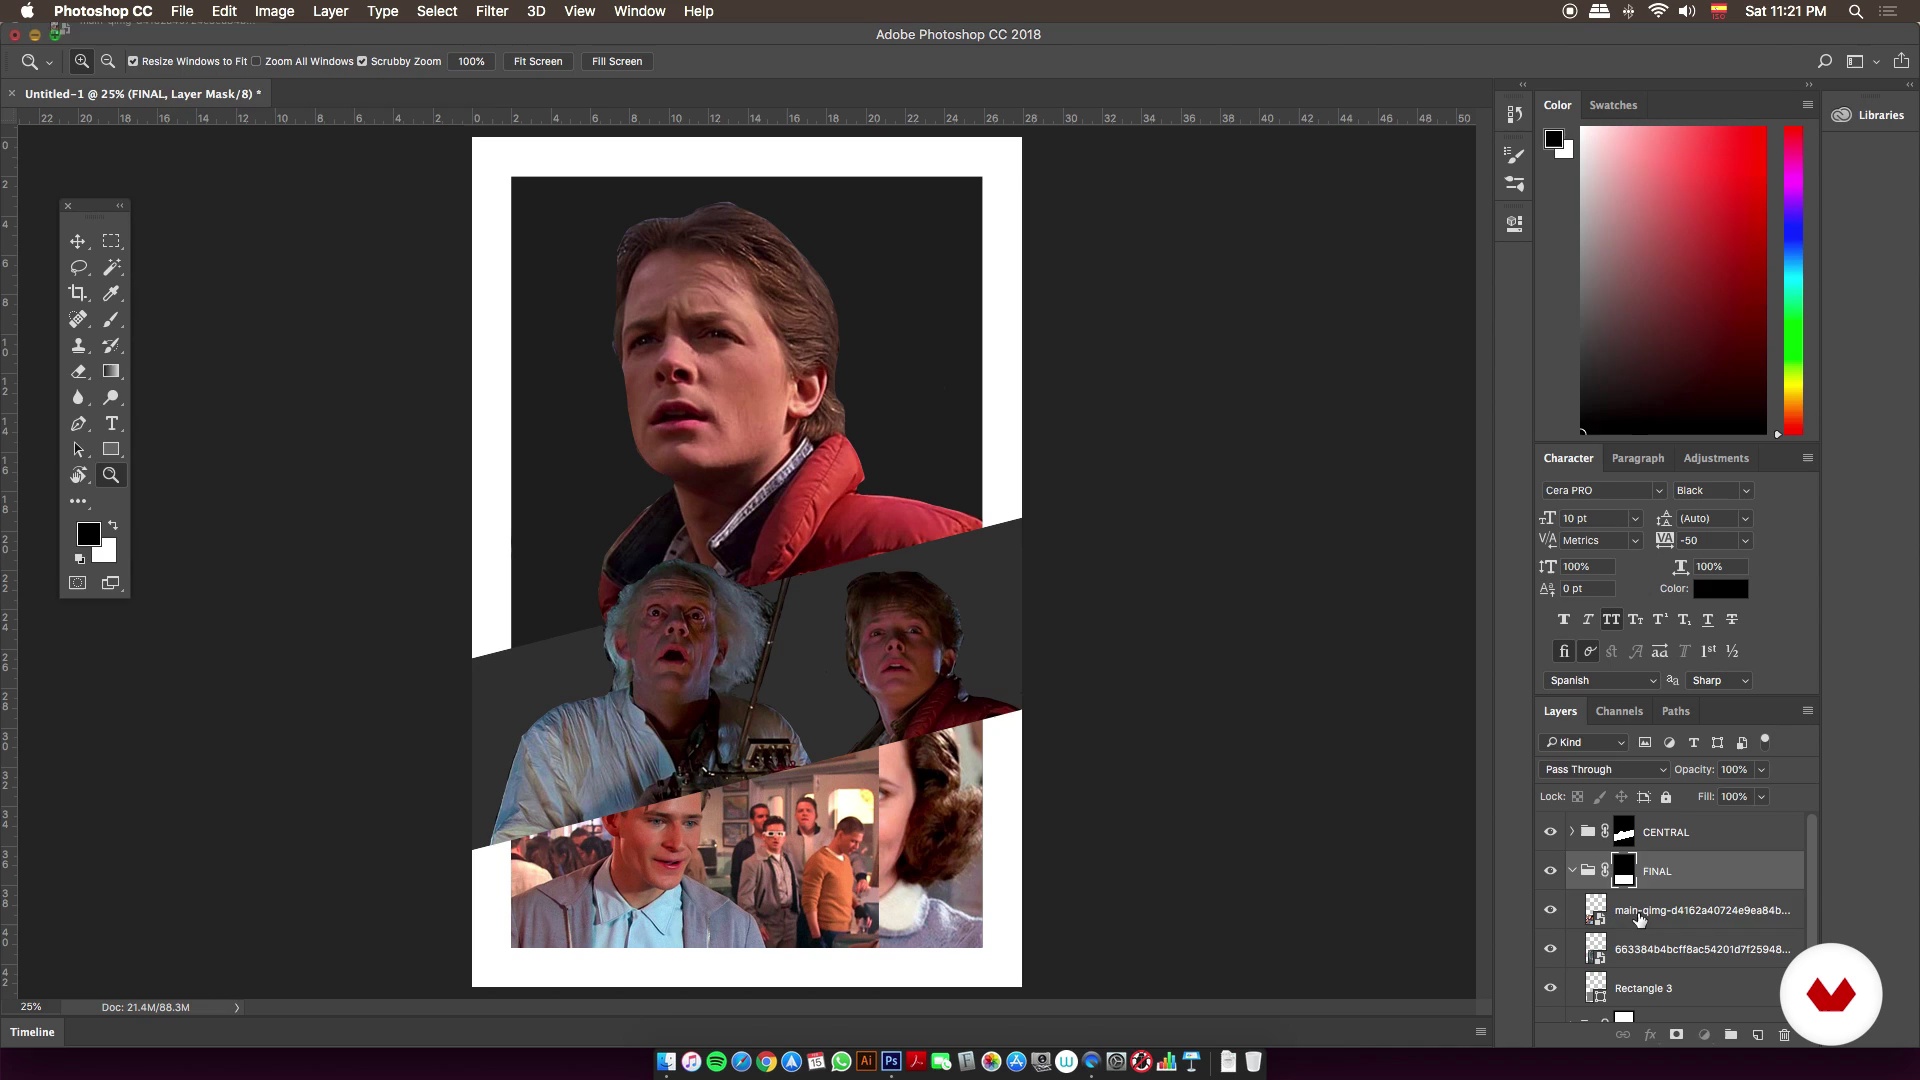The image size is (1920, 1080).
Task: Select the Brush tool
Action: 111,319
